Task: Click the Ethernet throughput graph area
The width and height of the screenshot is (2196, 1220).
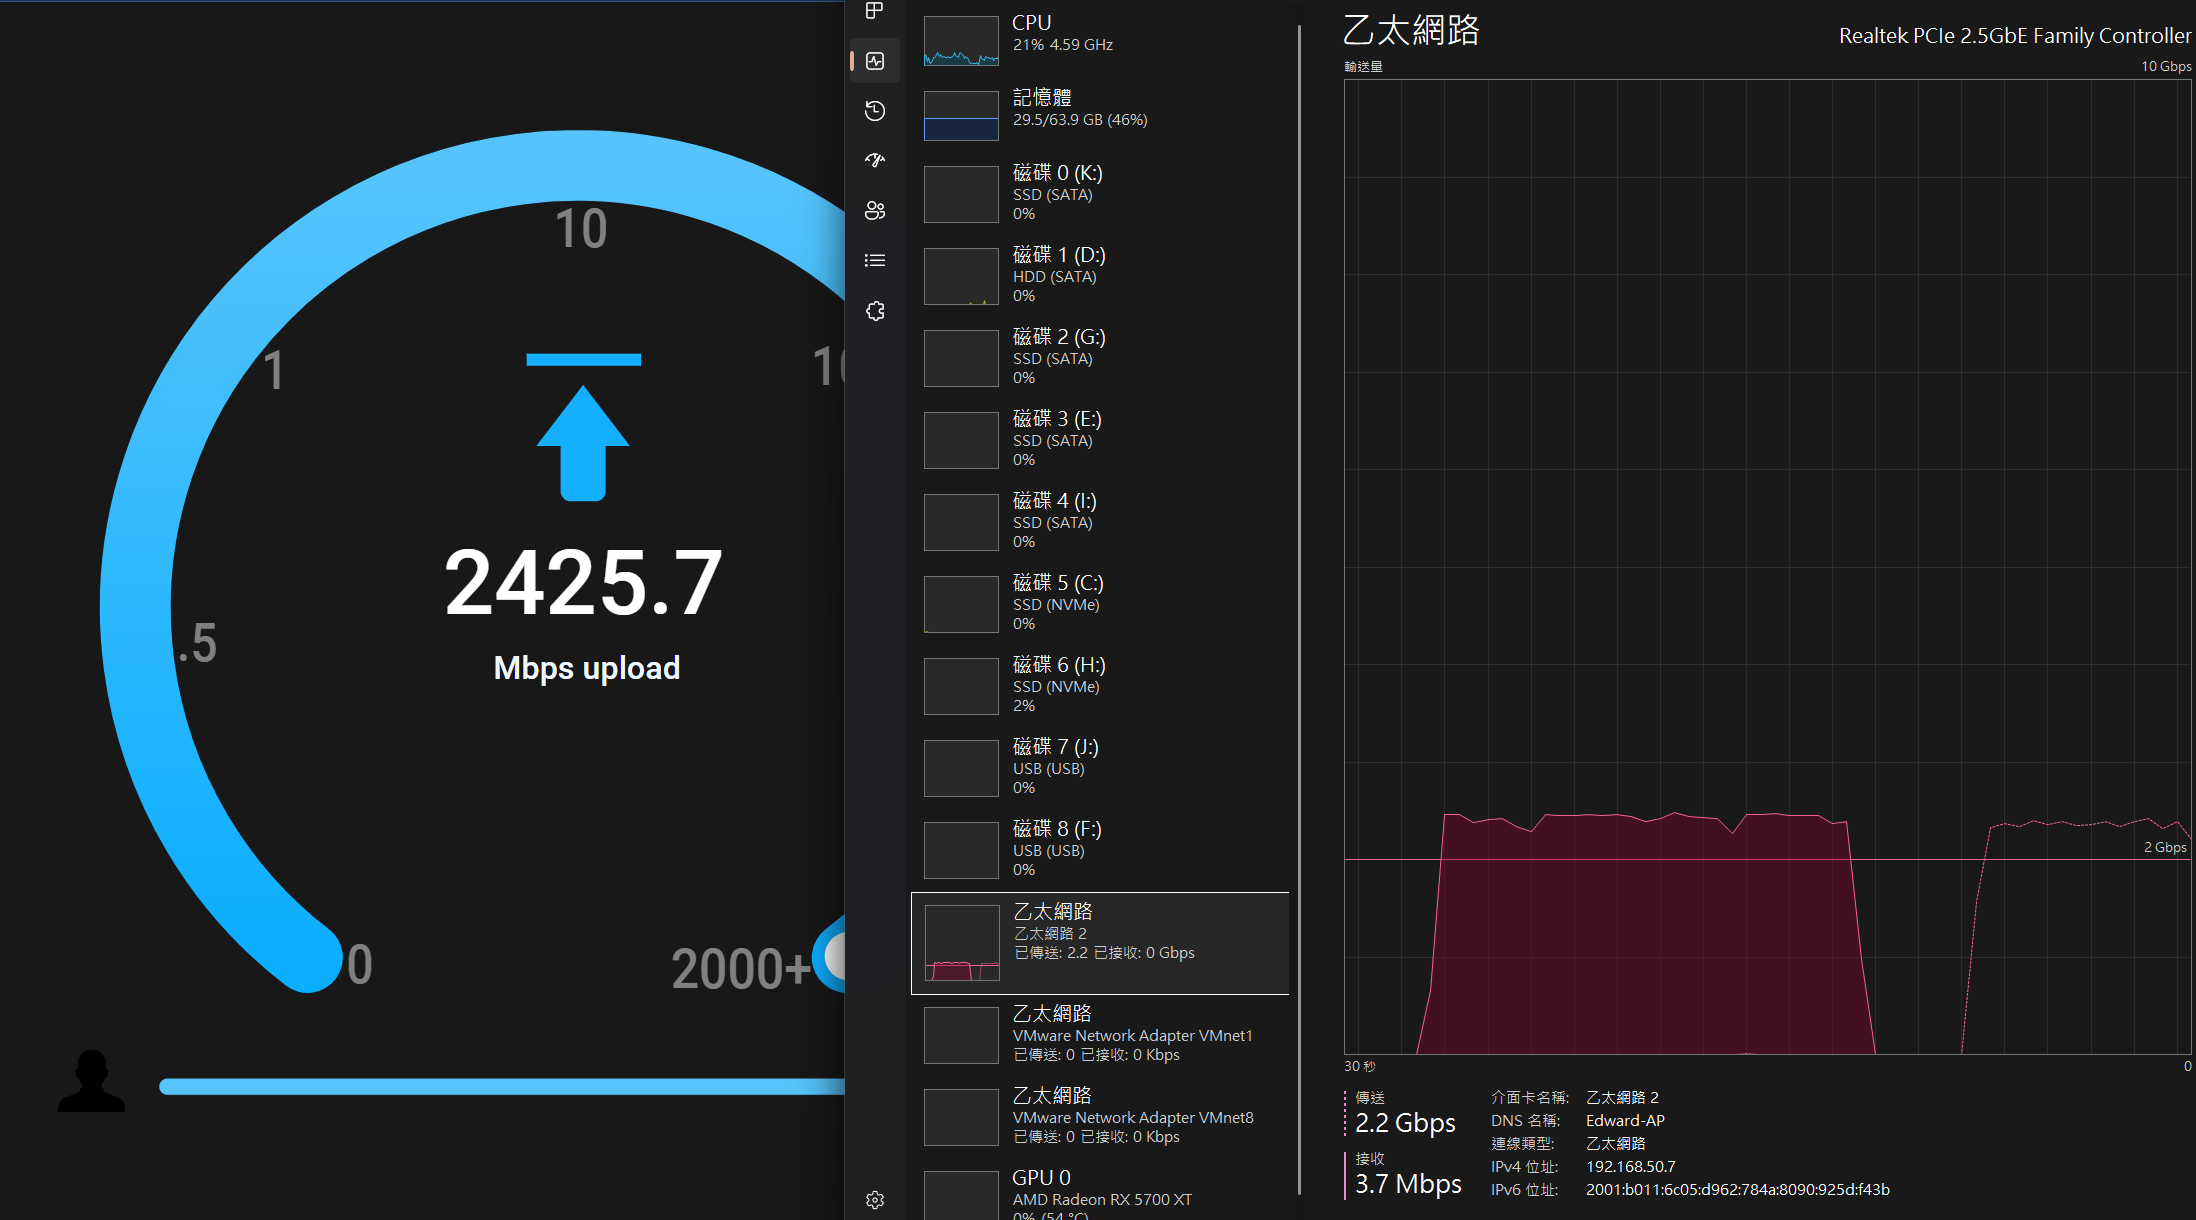Action: (1767, 565)
